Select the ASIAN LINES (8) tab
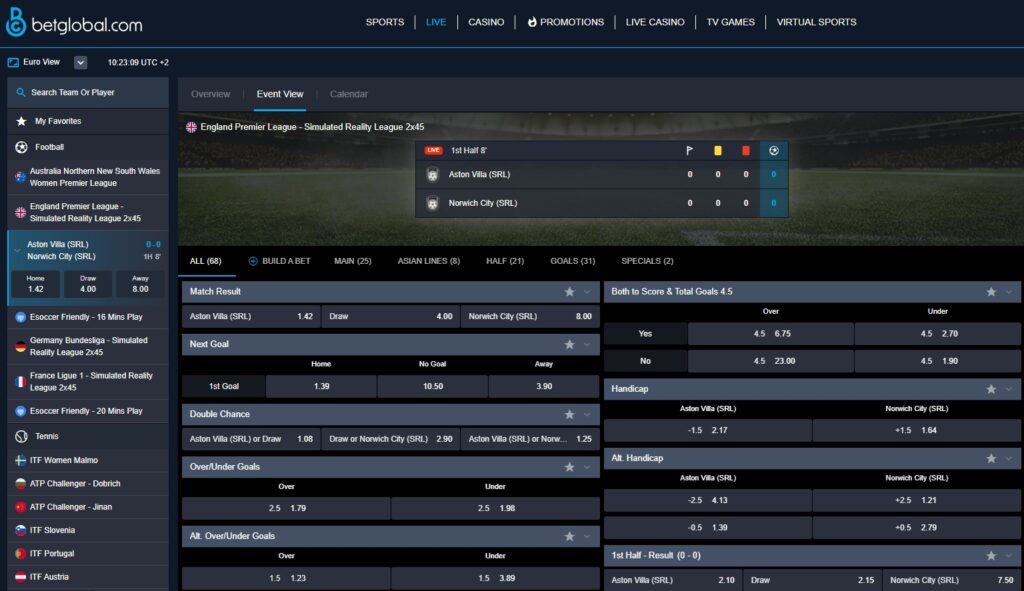 [x=428, y=261]
